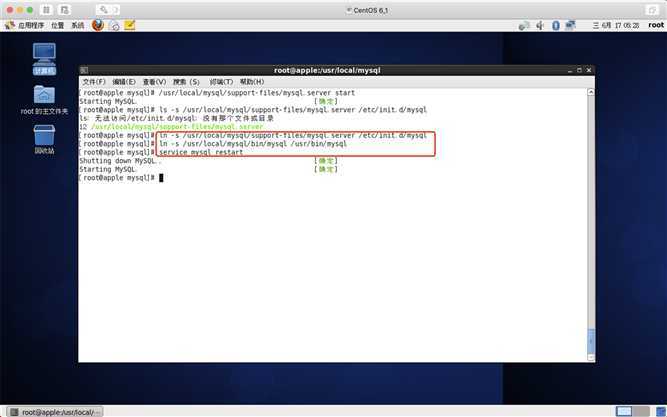This screenshot has height=417, width=667.
Task: Click the network connection tray icon
Action: (x=570, y=26)
